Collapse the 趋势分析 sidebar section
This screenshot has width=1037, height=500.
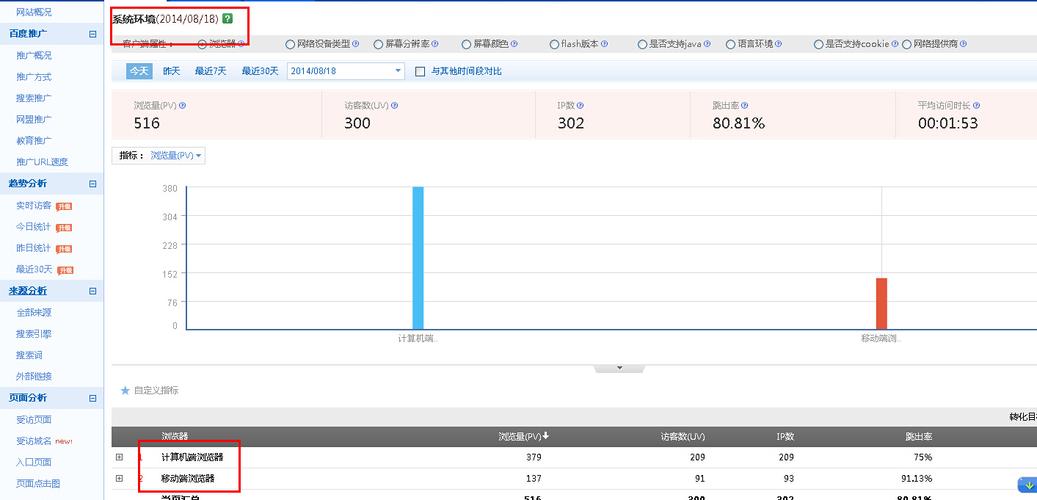click(93, 184)
